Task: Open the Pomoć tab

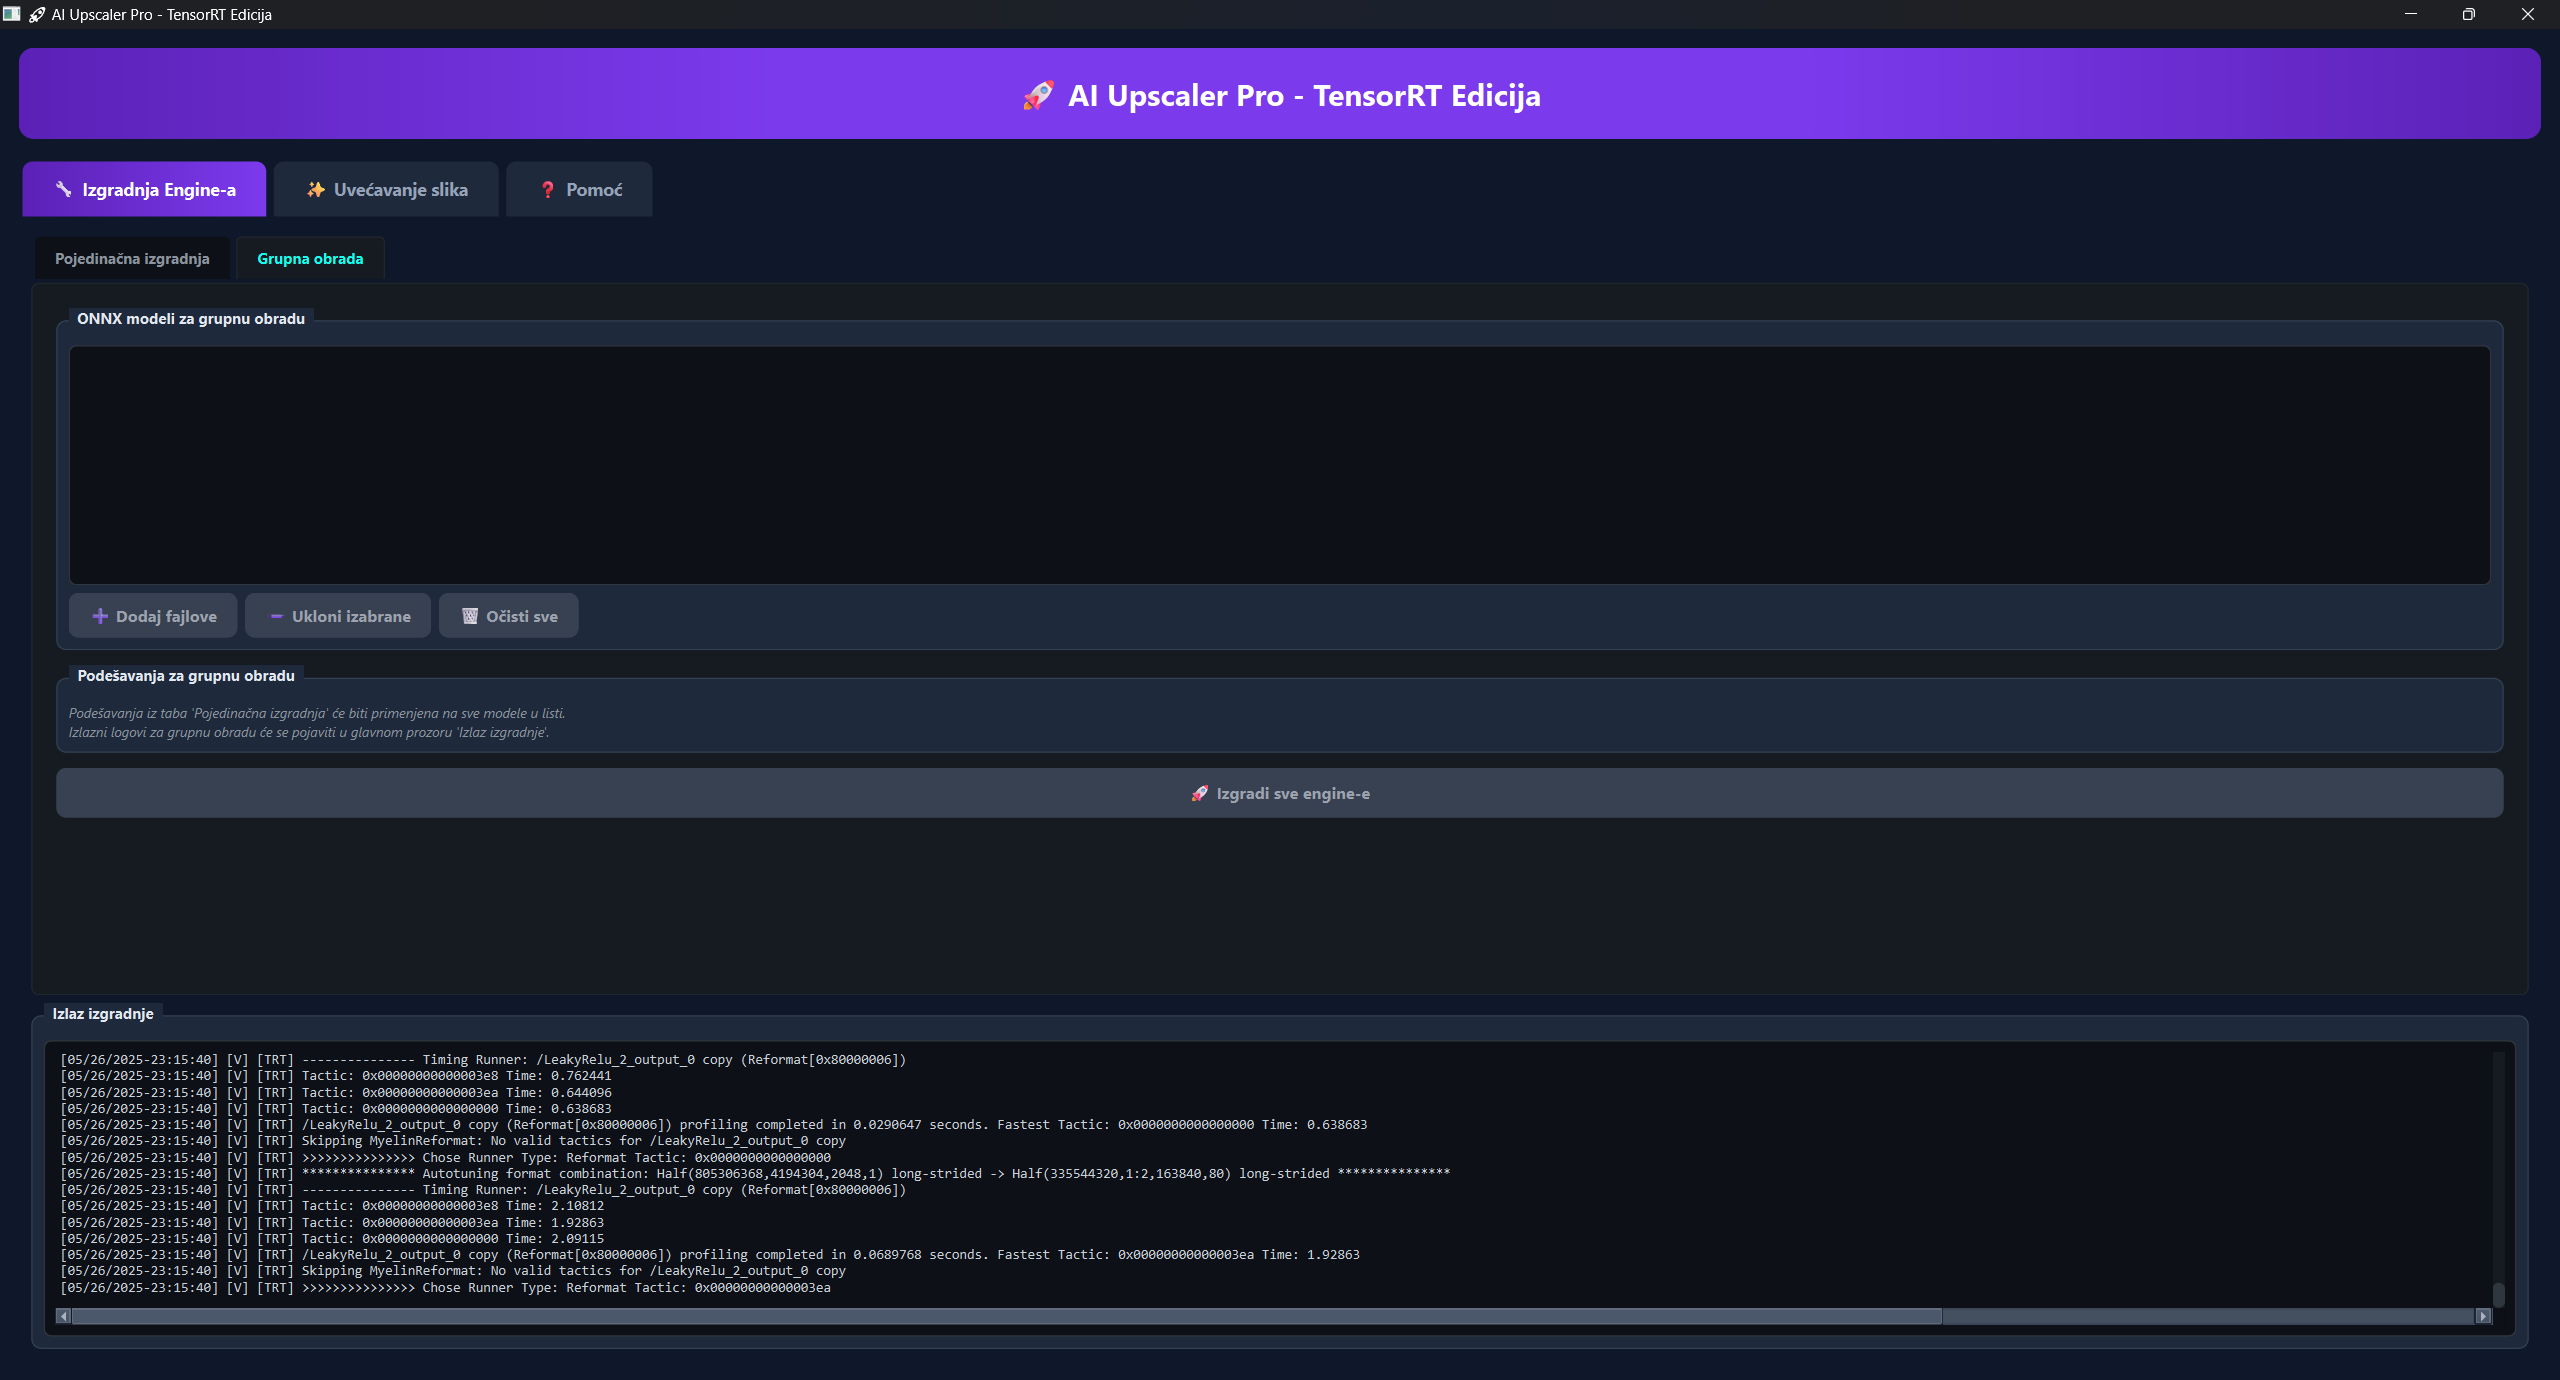Action: pos(579,189)
